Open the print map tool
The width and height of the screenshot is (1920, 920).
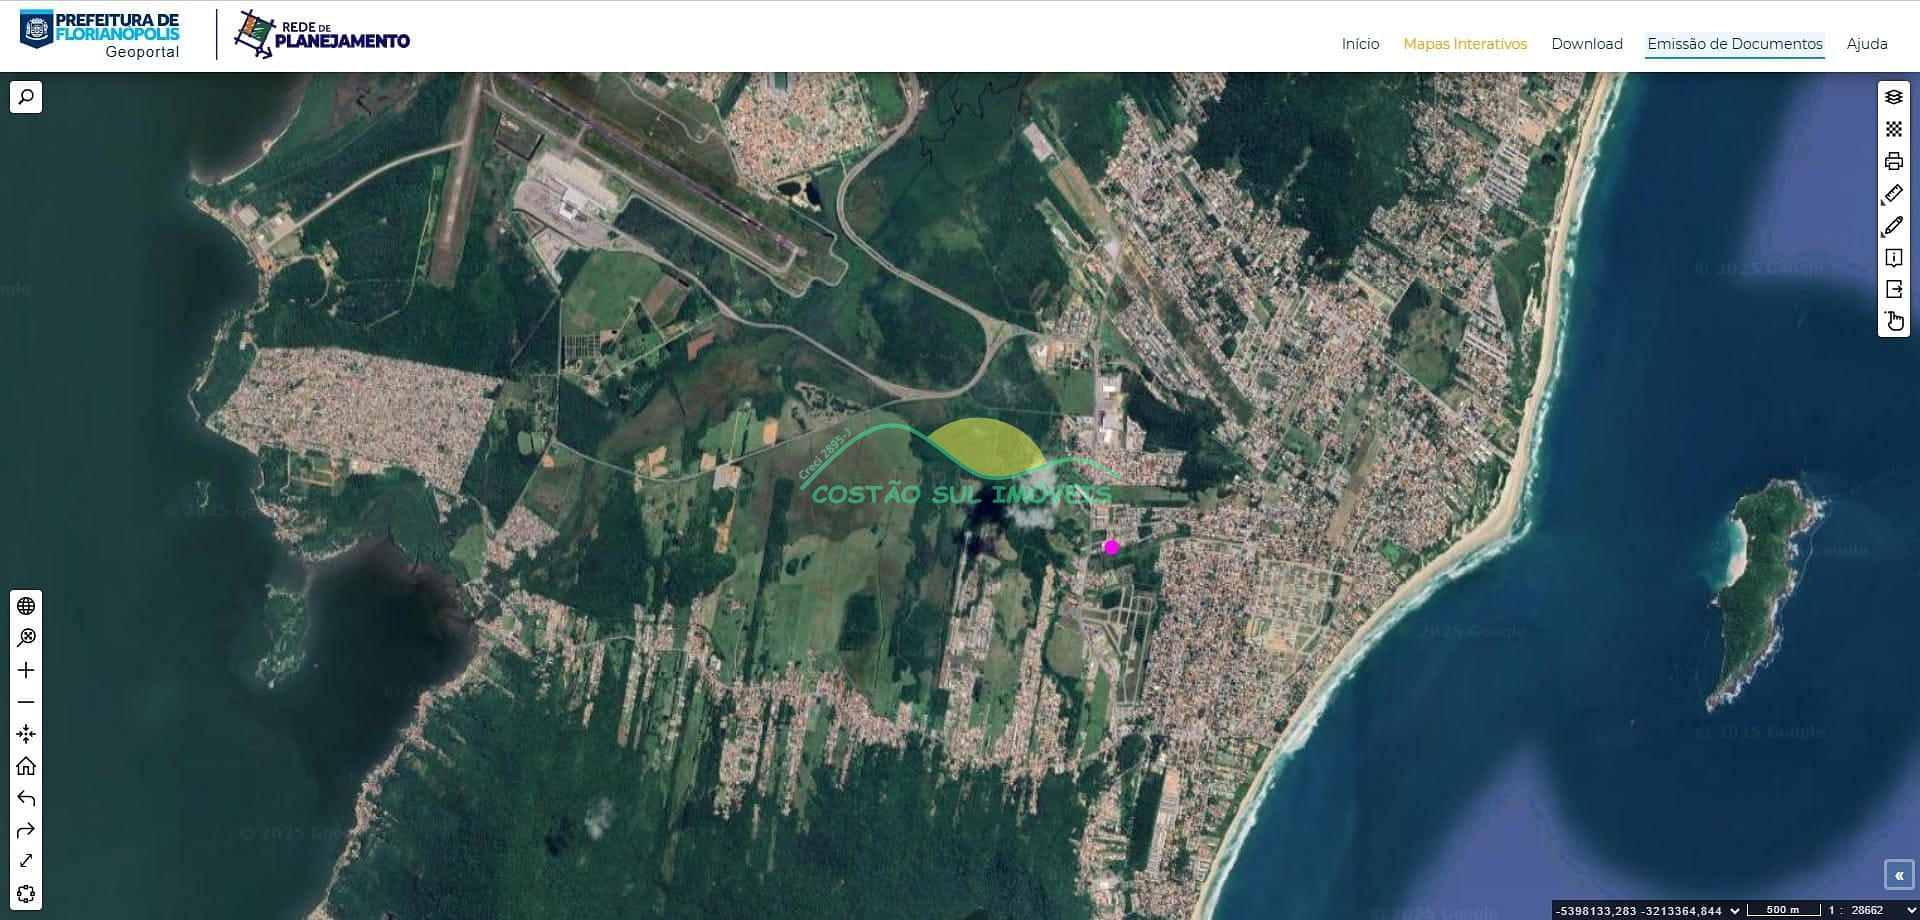click(1894, 161)
